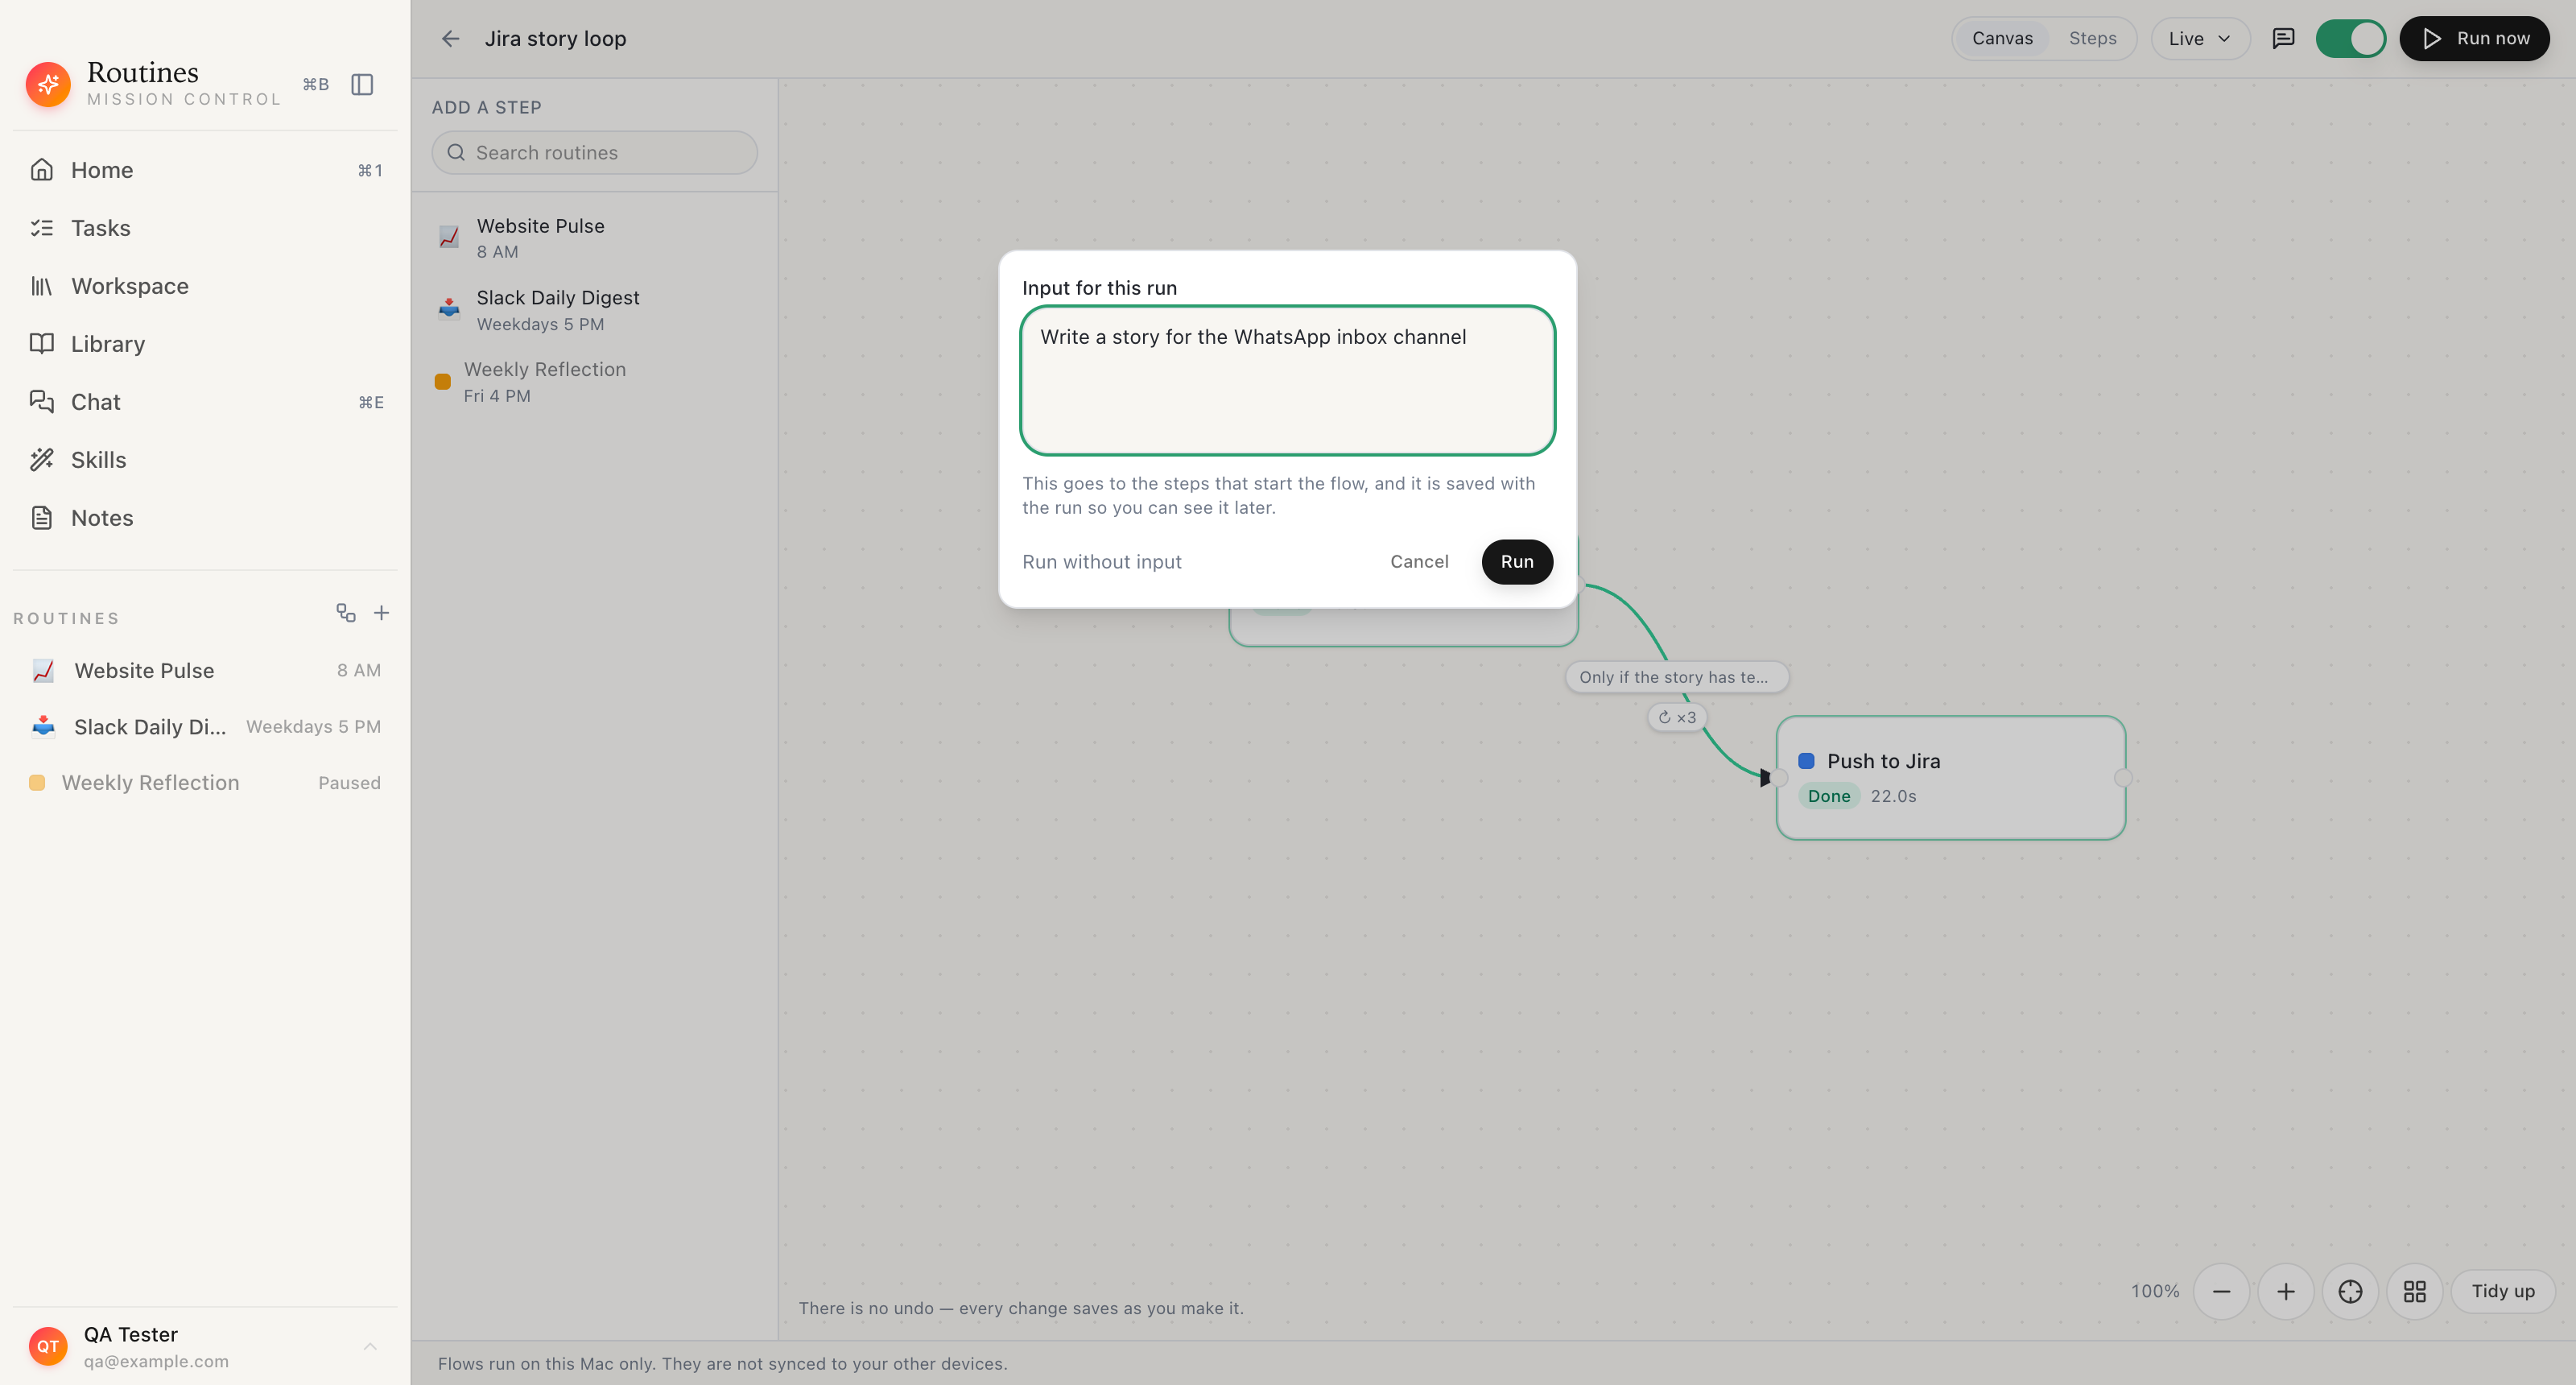This screenshot has width=2576, height=1385.
Task: Open Slack Daily Digest routine in sidebar
Action: pyautogui.click(x=205, y=727)
